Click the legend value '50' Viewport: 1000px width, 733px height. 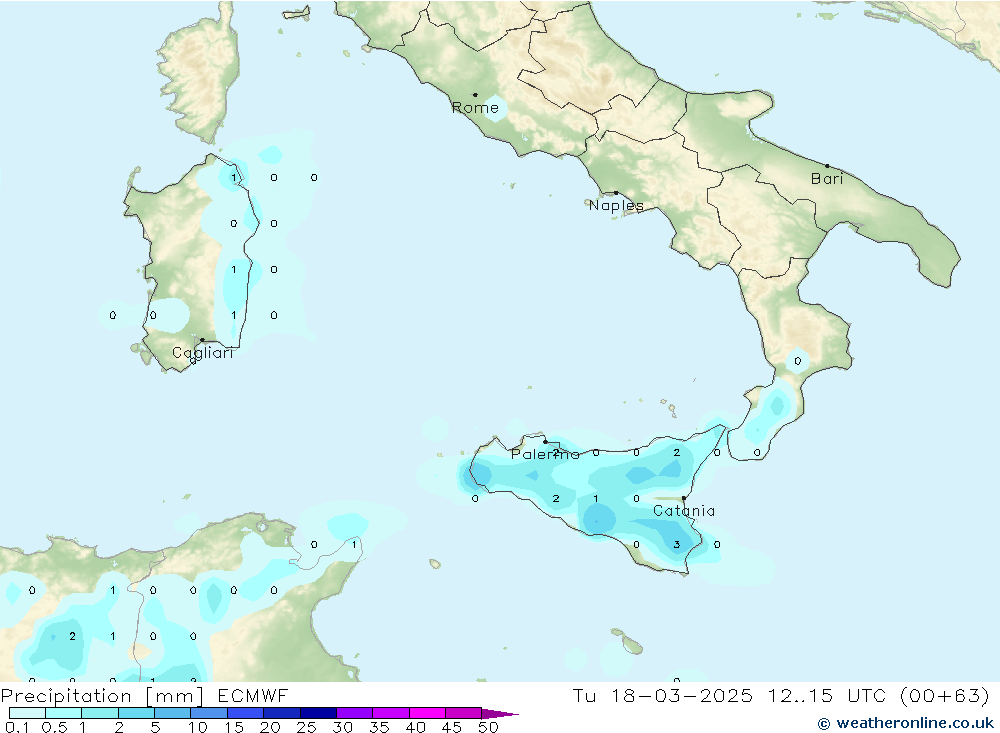488,727
